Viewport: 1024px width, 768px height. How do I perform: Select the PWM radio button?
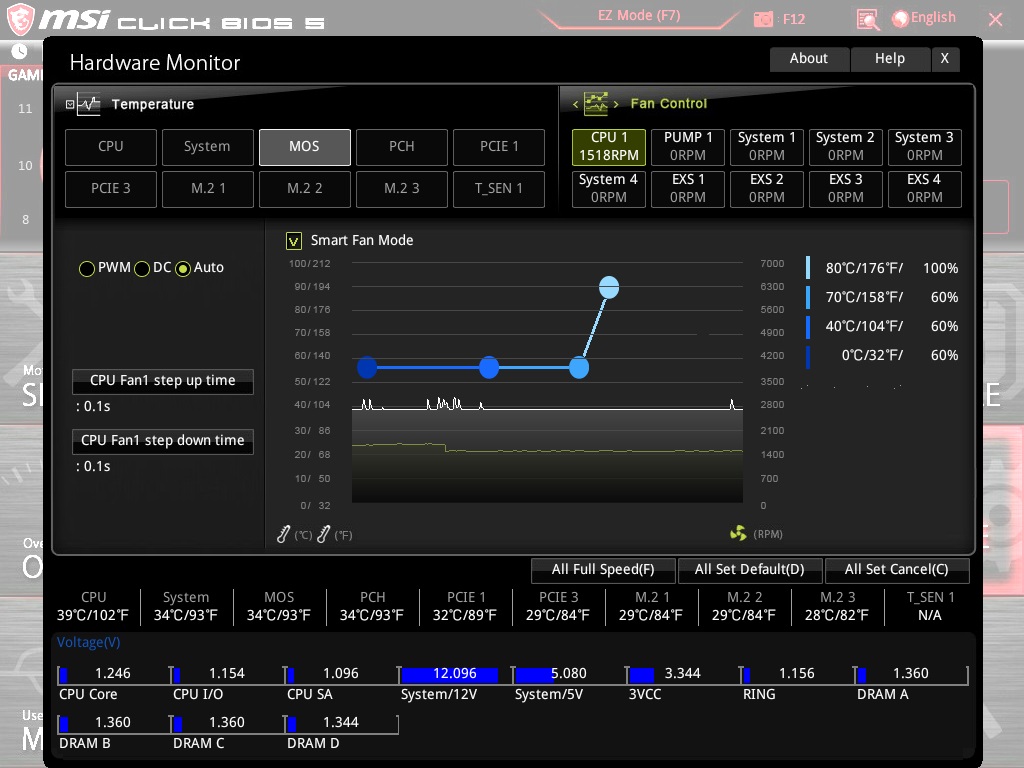[87, 268]
